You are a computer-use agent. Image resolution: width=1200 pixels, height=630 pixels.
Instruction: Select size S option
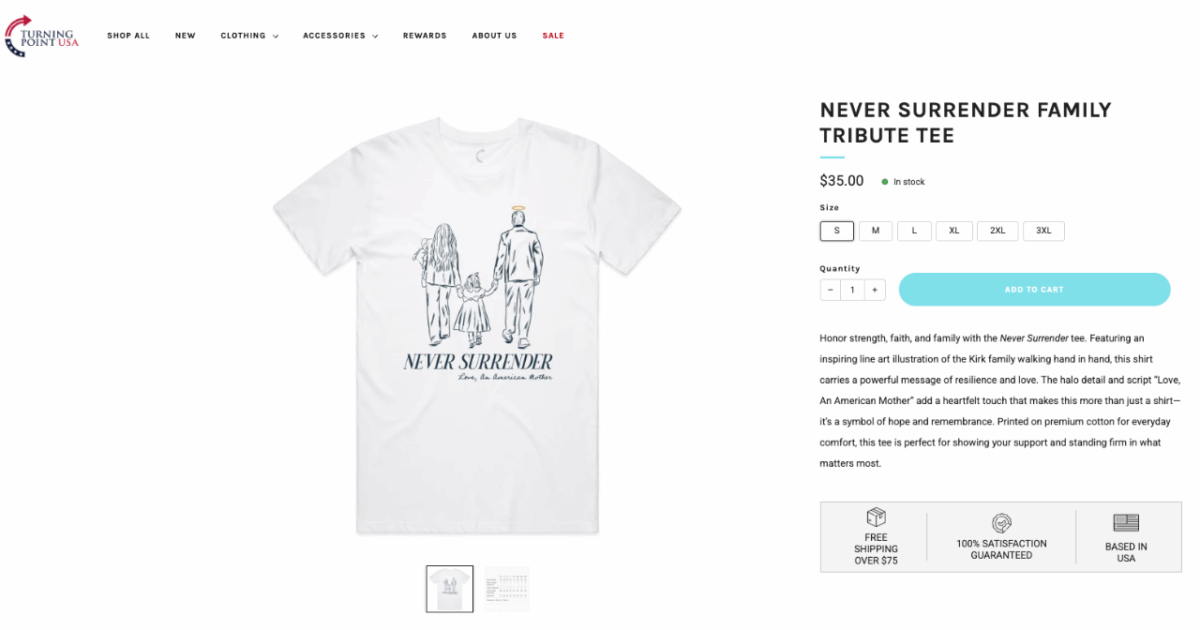(x=837, y=231)
